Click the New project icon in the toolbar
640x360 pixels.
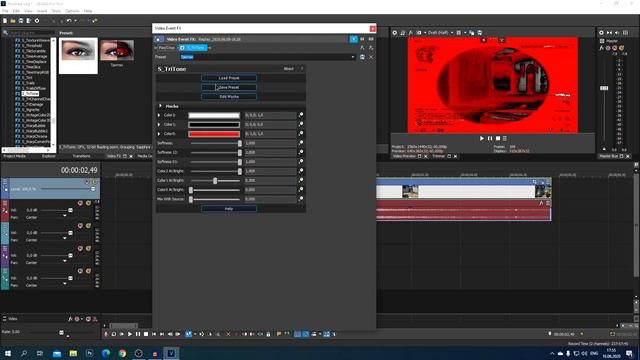(x=5, y=20)
